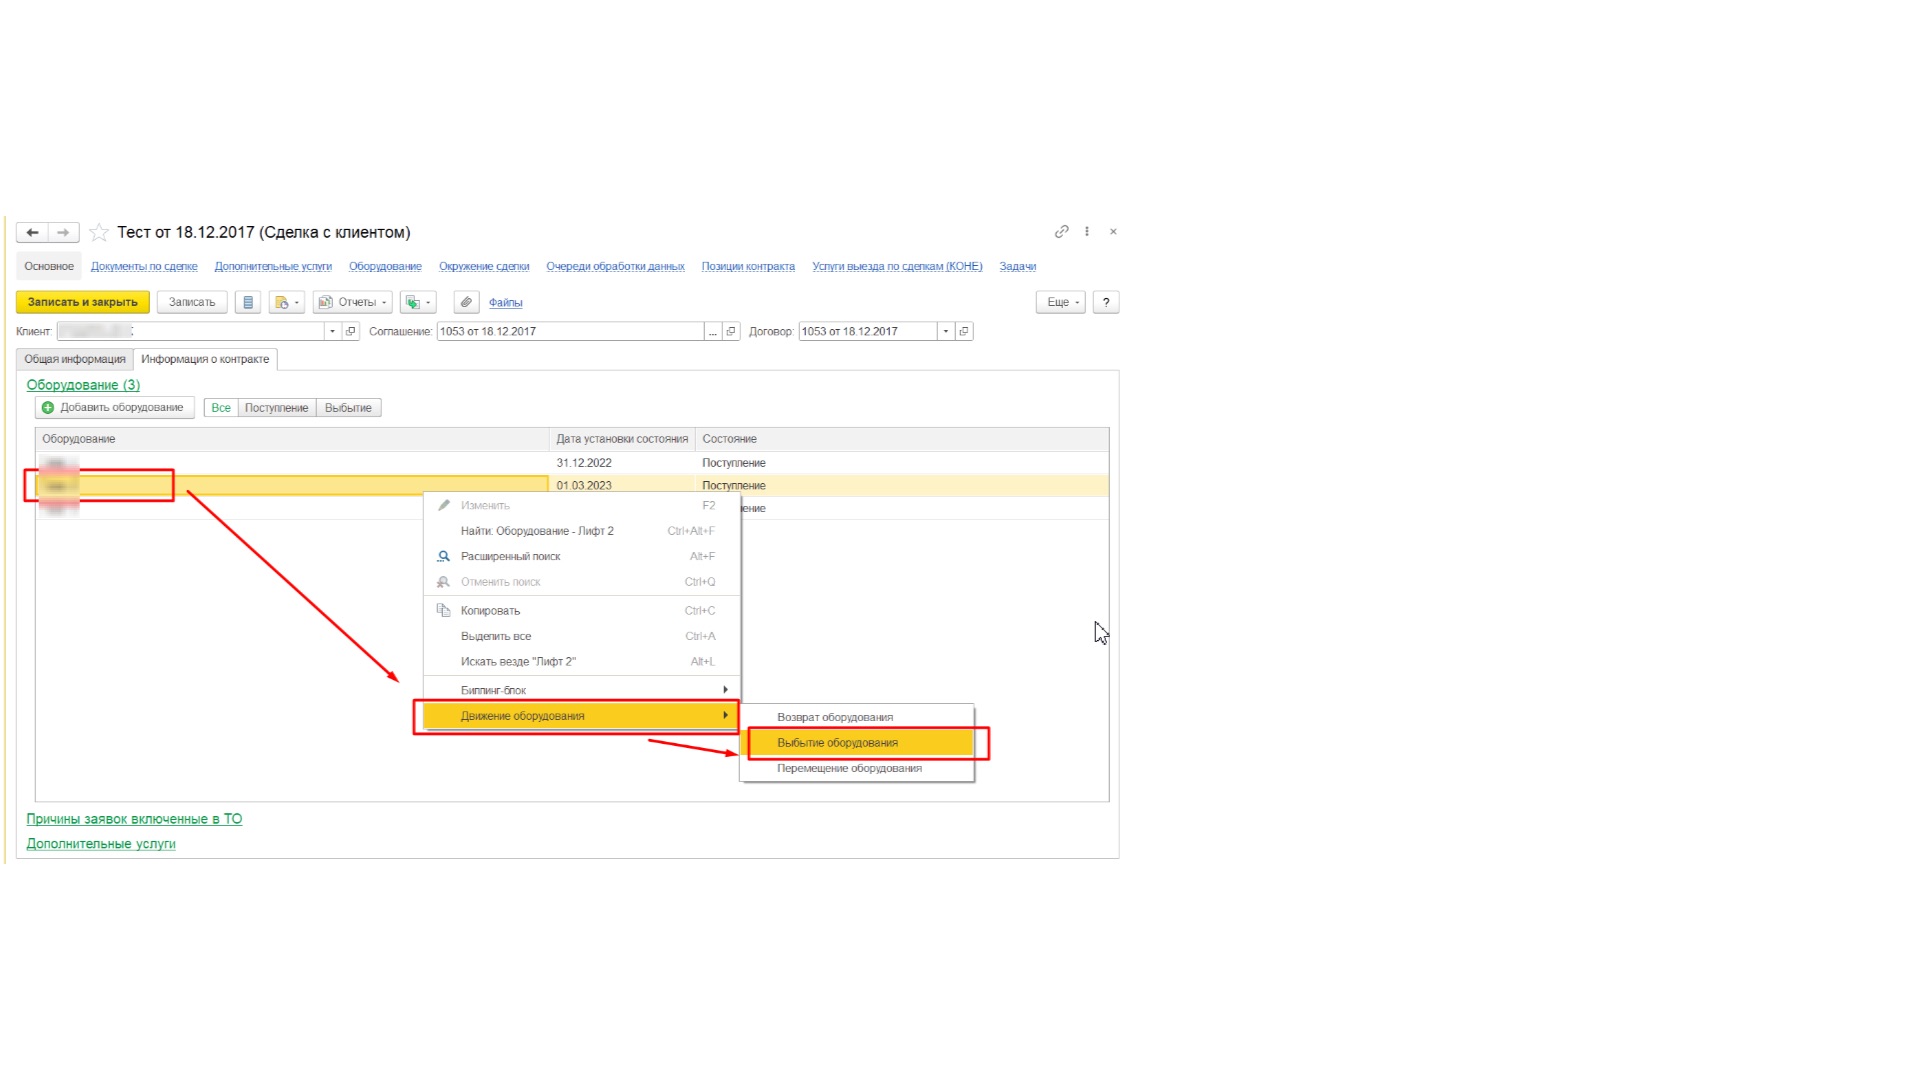
Task: Close the deal form
Action: point(1113,232)
